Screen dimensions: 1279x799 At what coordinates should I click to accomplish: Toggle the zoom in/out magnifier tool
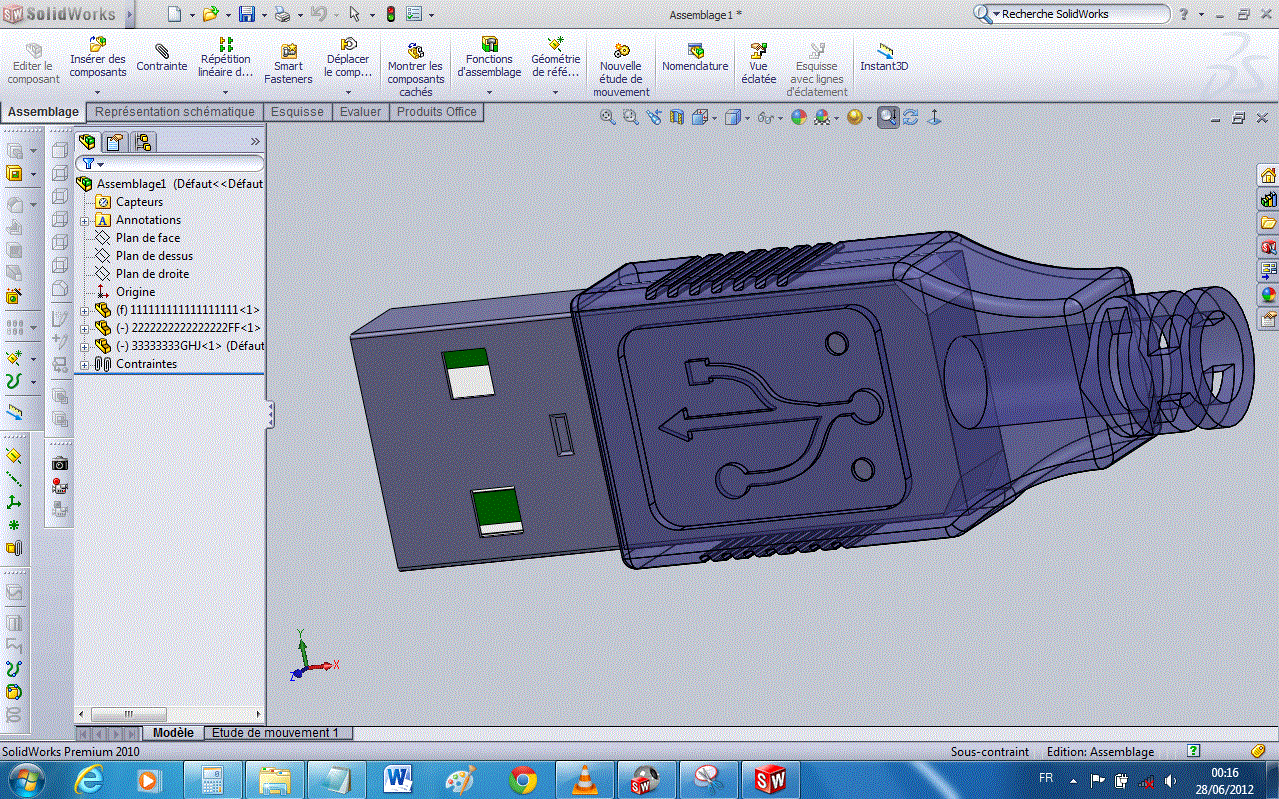pos(888,118)
